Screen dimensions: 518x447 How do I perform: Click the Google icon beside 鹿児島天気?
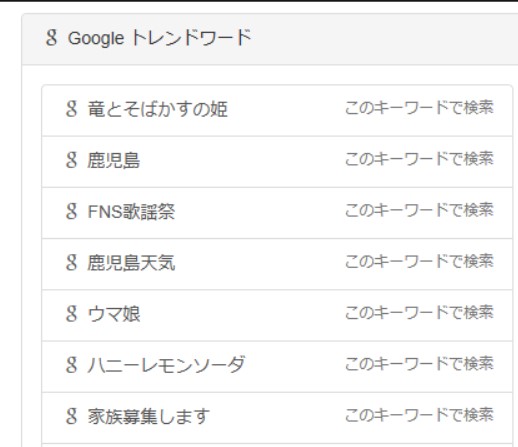(71, 263)
